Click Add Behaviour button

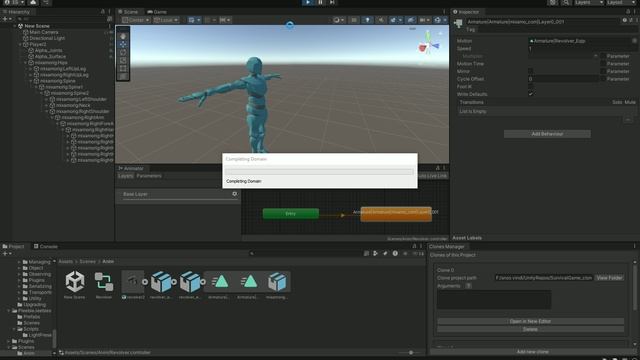(x=547, y=134)
